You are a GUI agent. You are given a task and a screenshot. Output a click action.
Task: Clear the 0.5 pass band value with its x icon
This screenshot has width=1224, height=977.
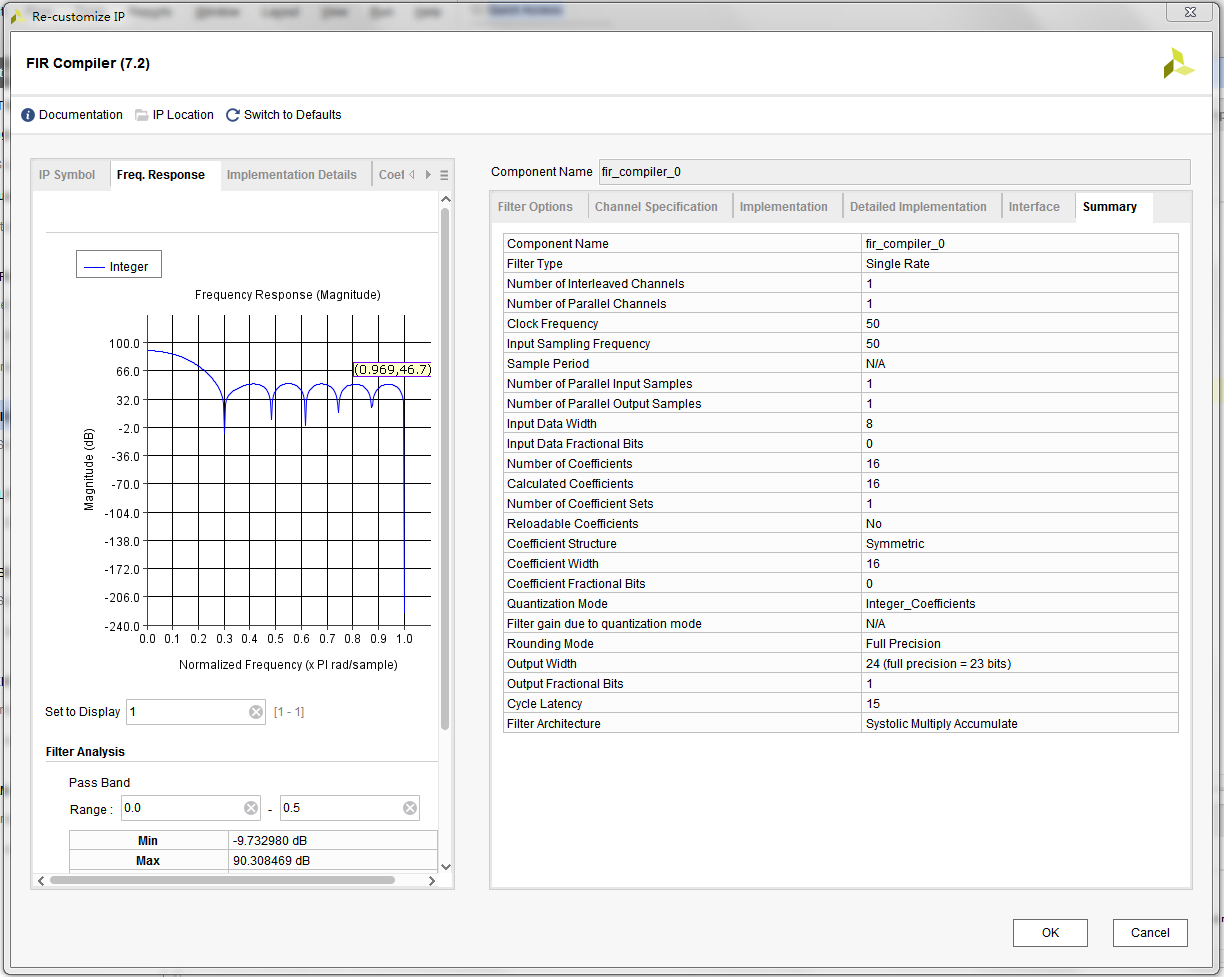(408, 807)
